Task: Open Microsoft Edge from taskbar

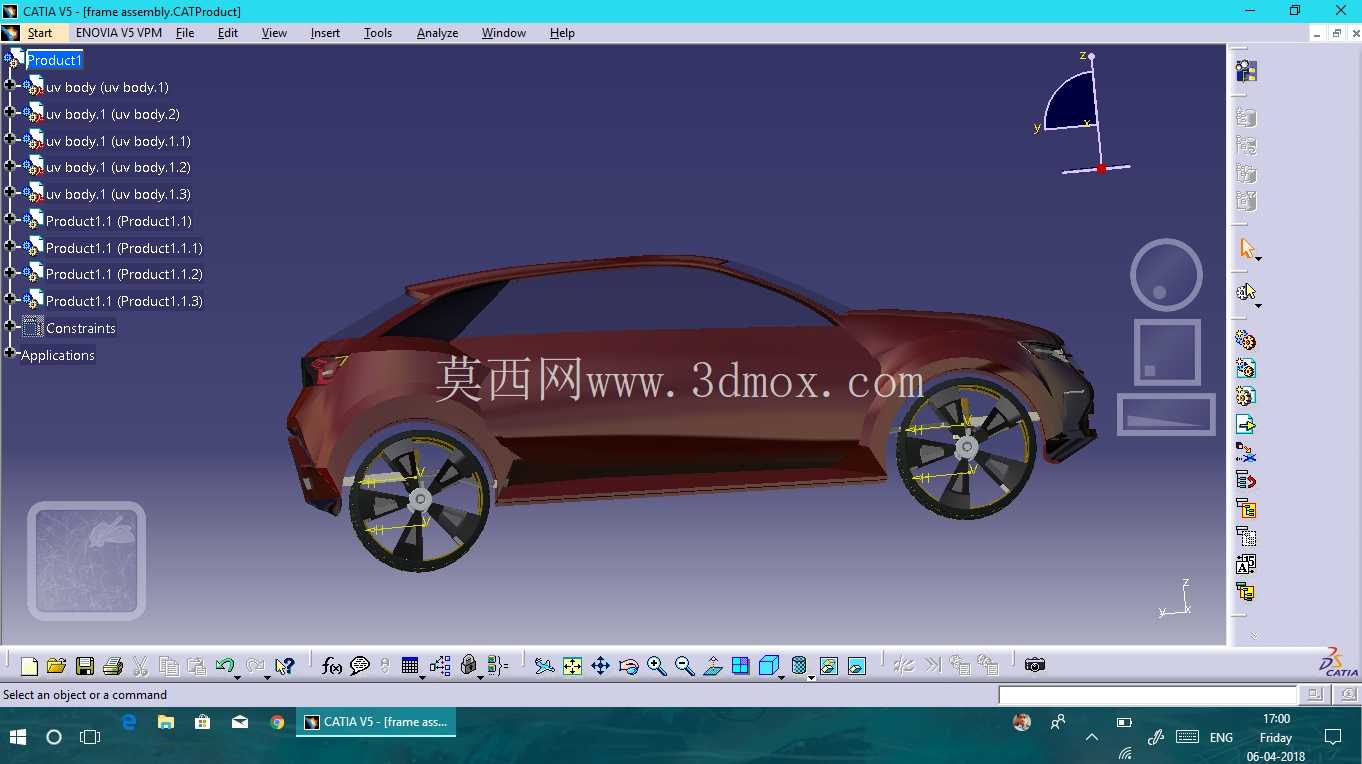Action: coord(128,722)
